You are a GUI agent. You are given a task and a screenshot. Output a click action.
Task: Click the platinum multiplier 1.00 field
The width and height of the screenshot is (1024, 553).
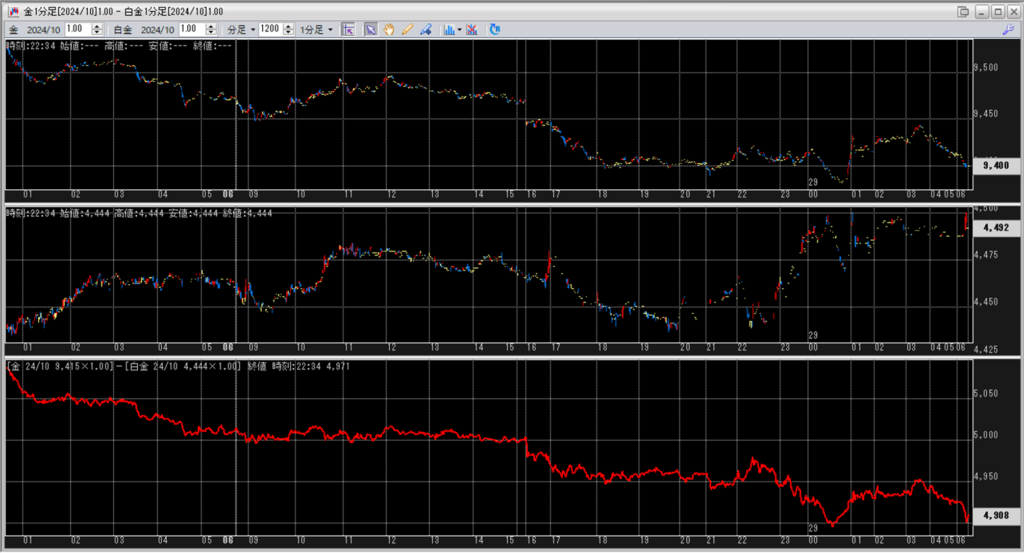(x=194, y=29)
